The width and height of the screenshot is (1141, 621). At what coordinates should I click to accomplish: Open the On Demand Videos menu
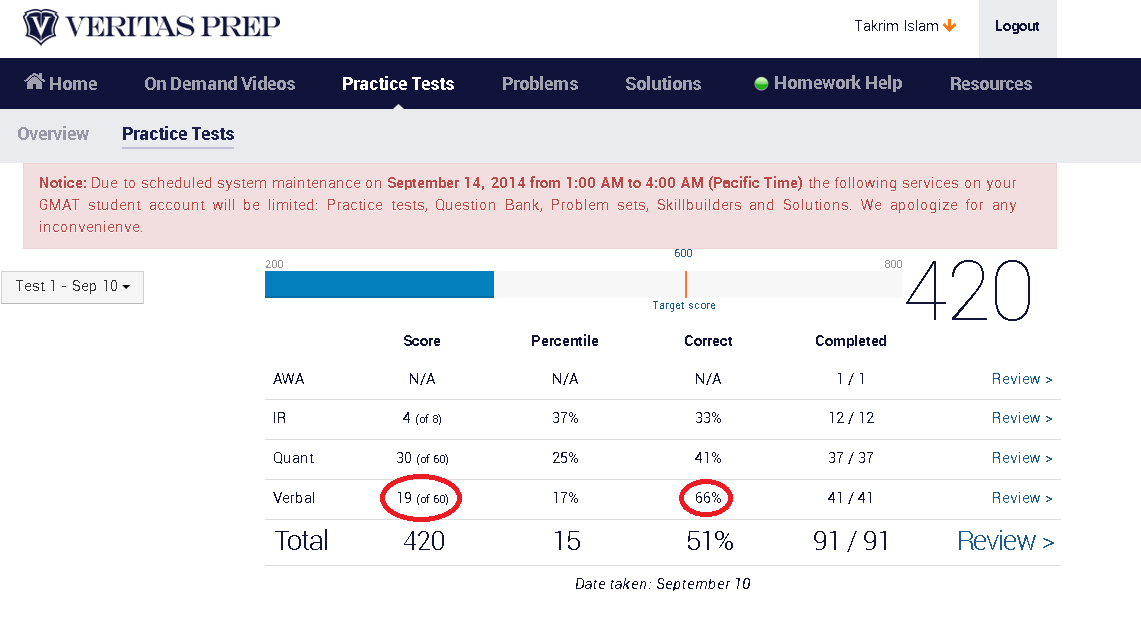click(x=220, y=84)
